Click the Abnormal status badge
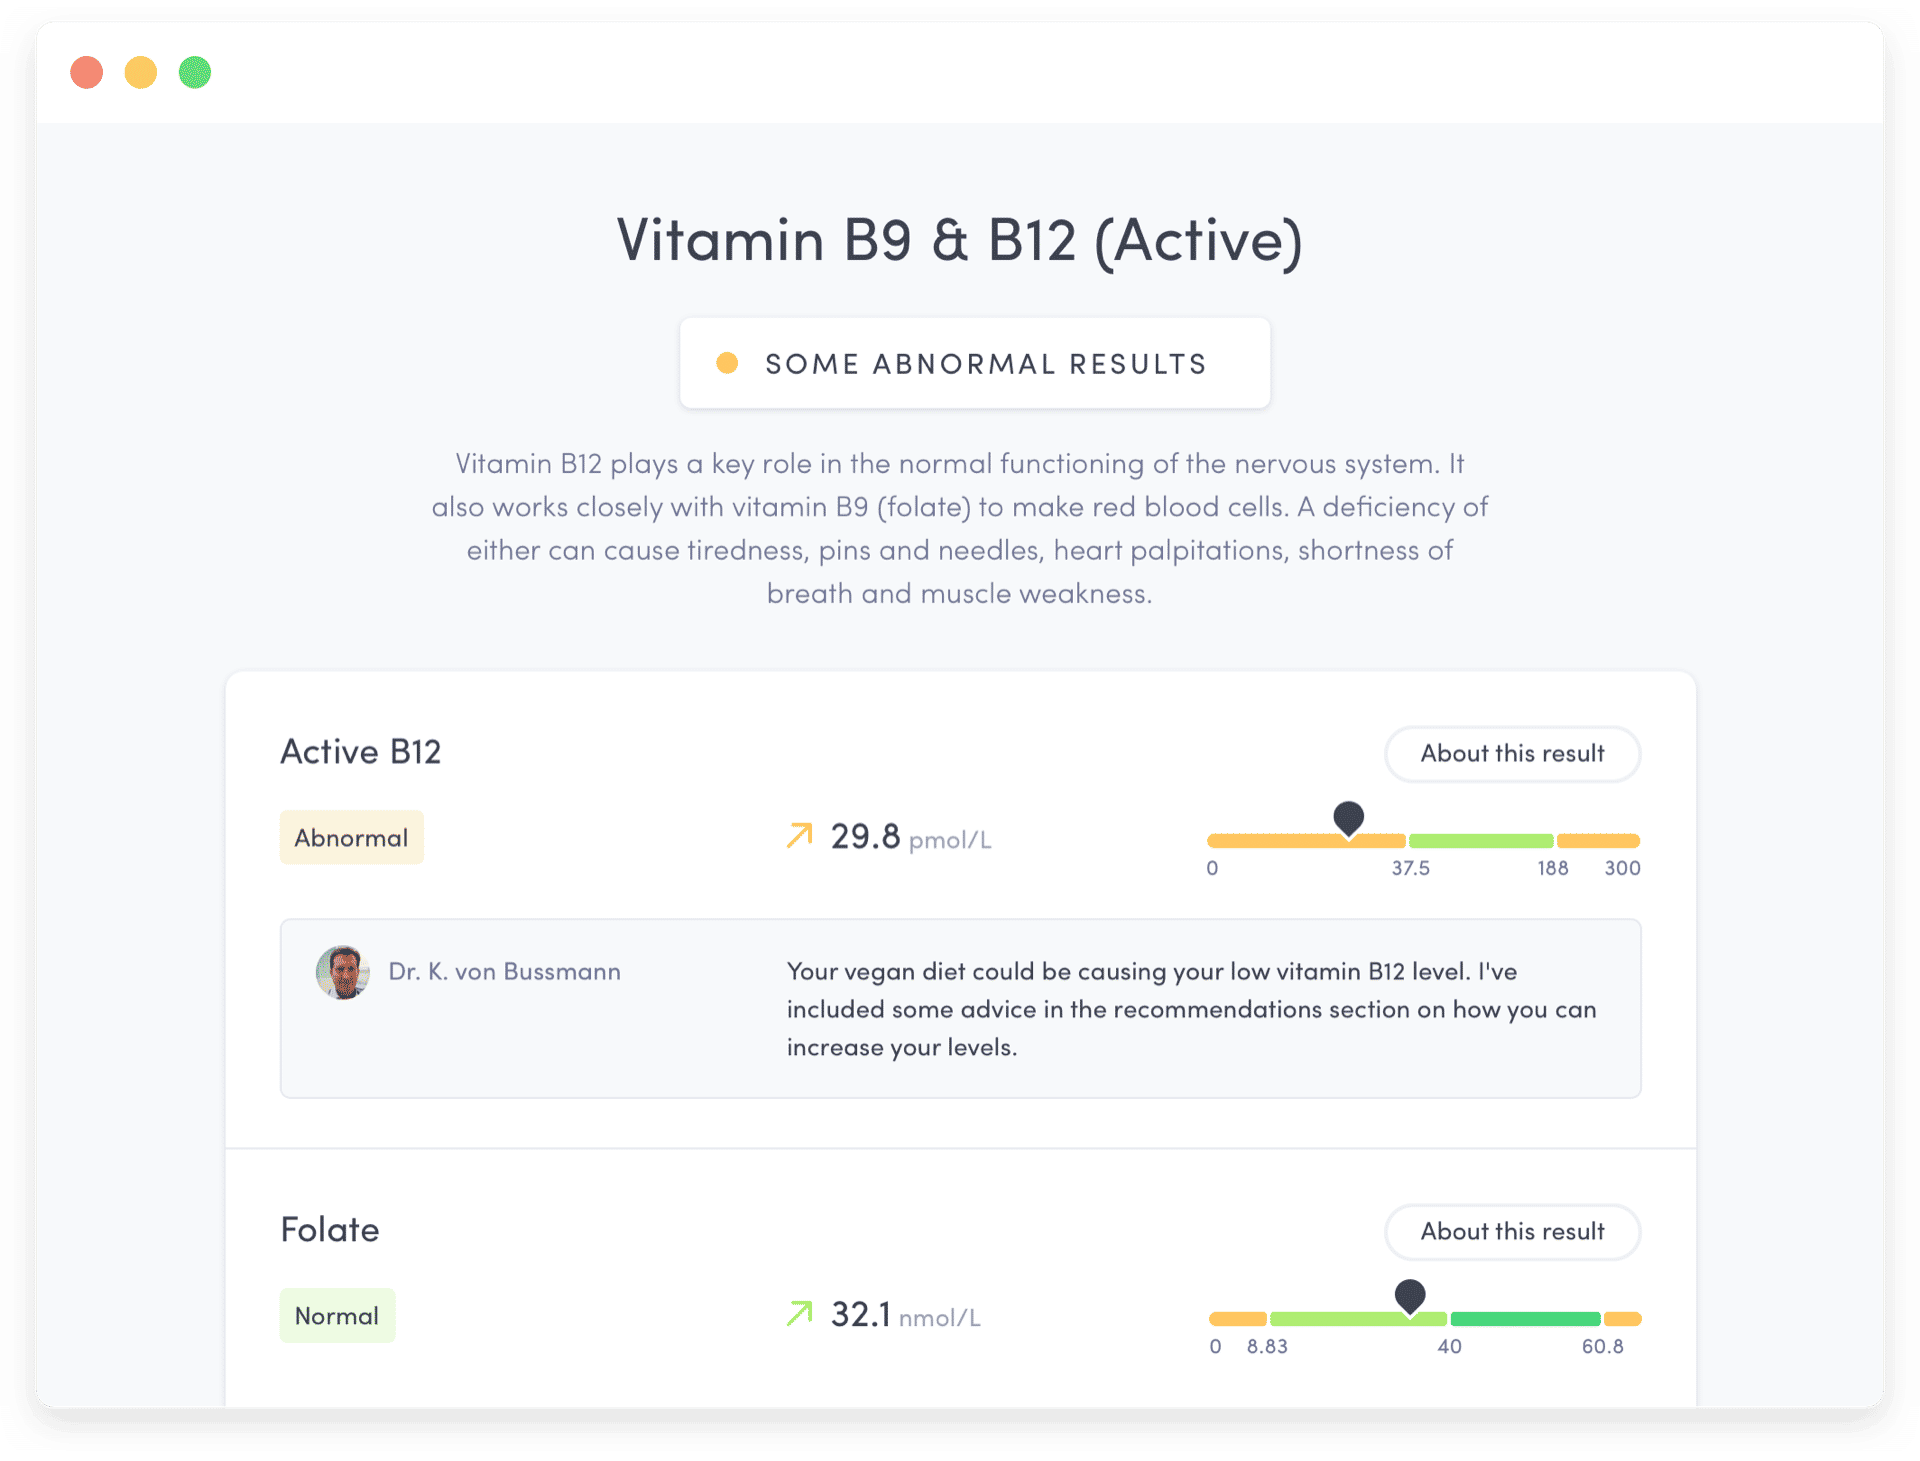The width and height of the screenshot is (1920, 1461). (x=351, y=838)
